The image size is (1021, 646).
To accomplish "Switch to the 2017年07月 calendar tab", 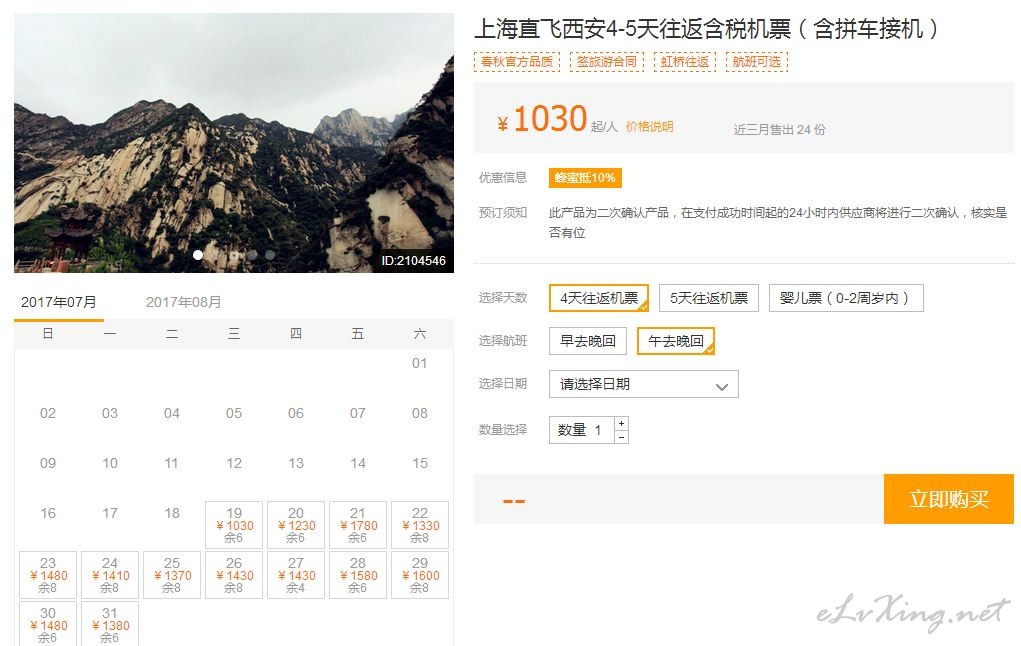I will coord(59,302).
